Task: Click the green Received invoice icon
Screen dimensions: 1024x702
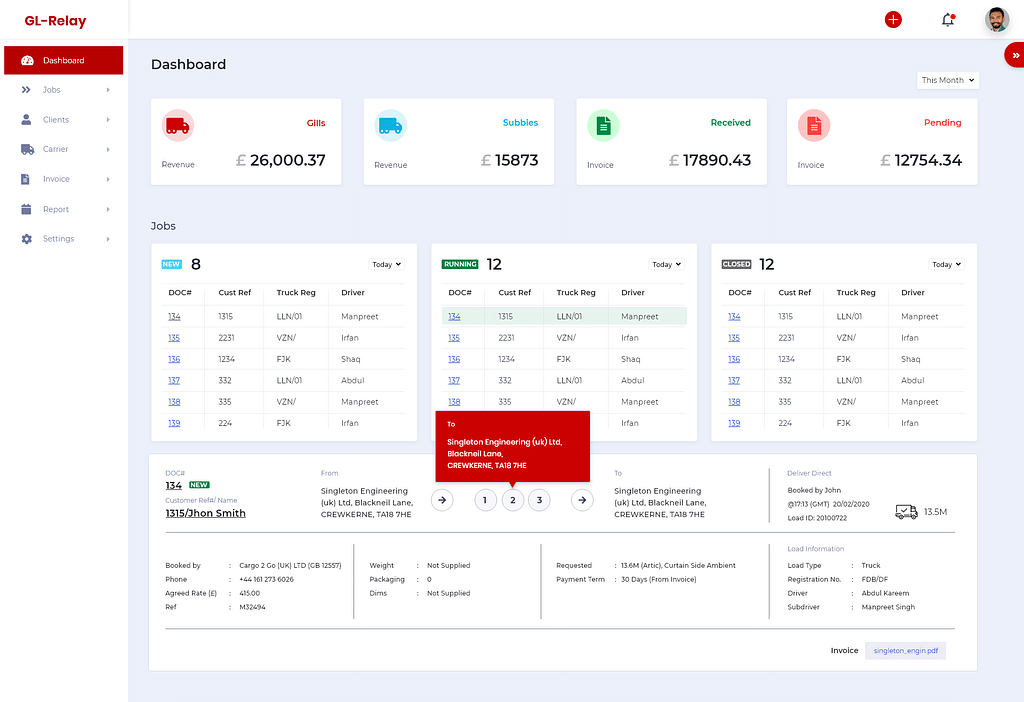Action: pos(603,125)
